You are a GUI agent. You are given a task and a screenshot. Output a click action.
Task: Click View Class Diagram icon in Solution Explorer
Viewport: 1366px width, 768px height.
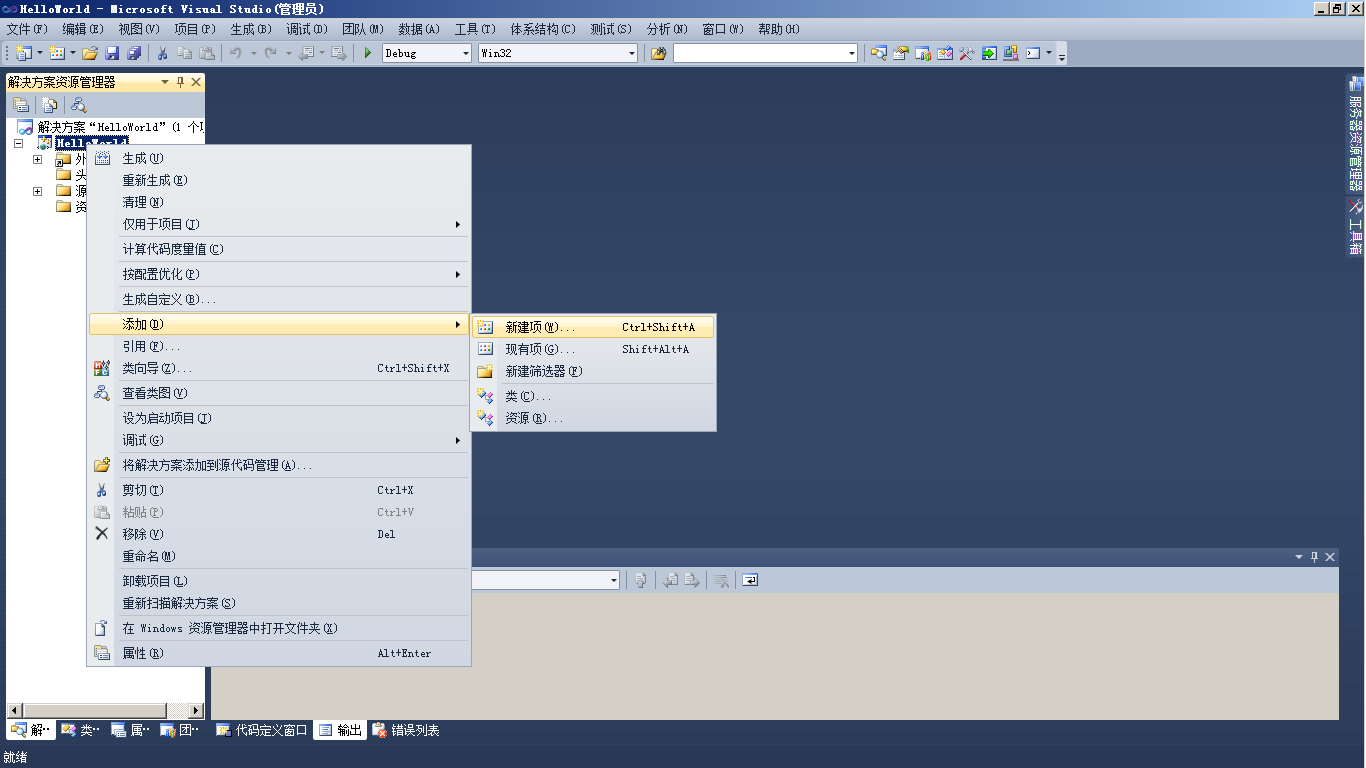79,105
